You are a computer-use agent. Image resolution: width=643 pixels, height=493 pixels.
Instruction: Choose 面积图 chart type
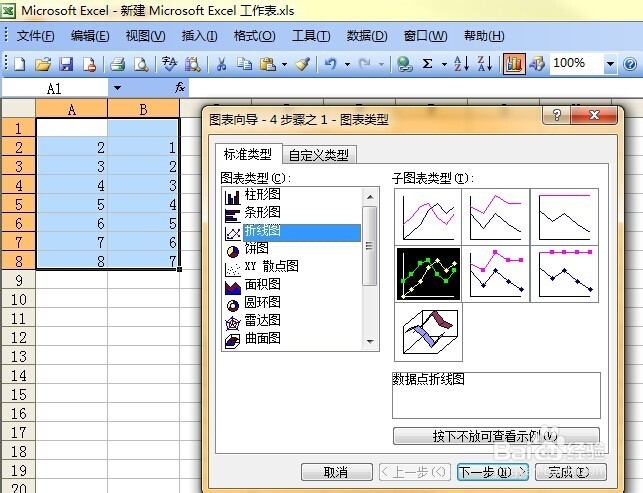[262, 284]
